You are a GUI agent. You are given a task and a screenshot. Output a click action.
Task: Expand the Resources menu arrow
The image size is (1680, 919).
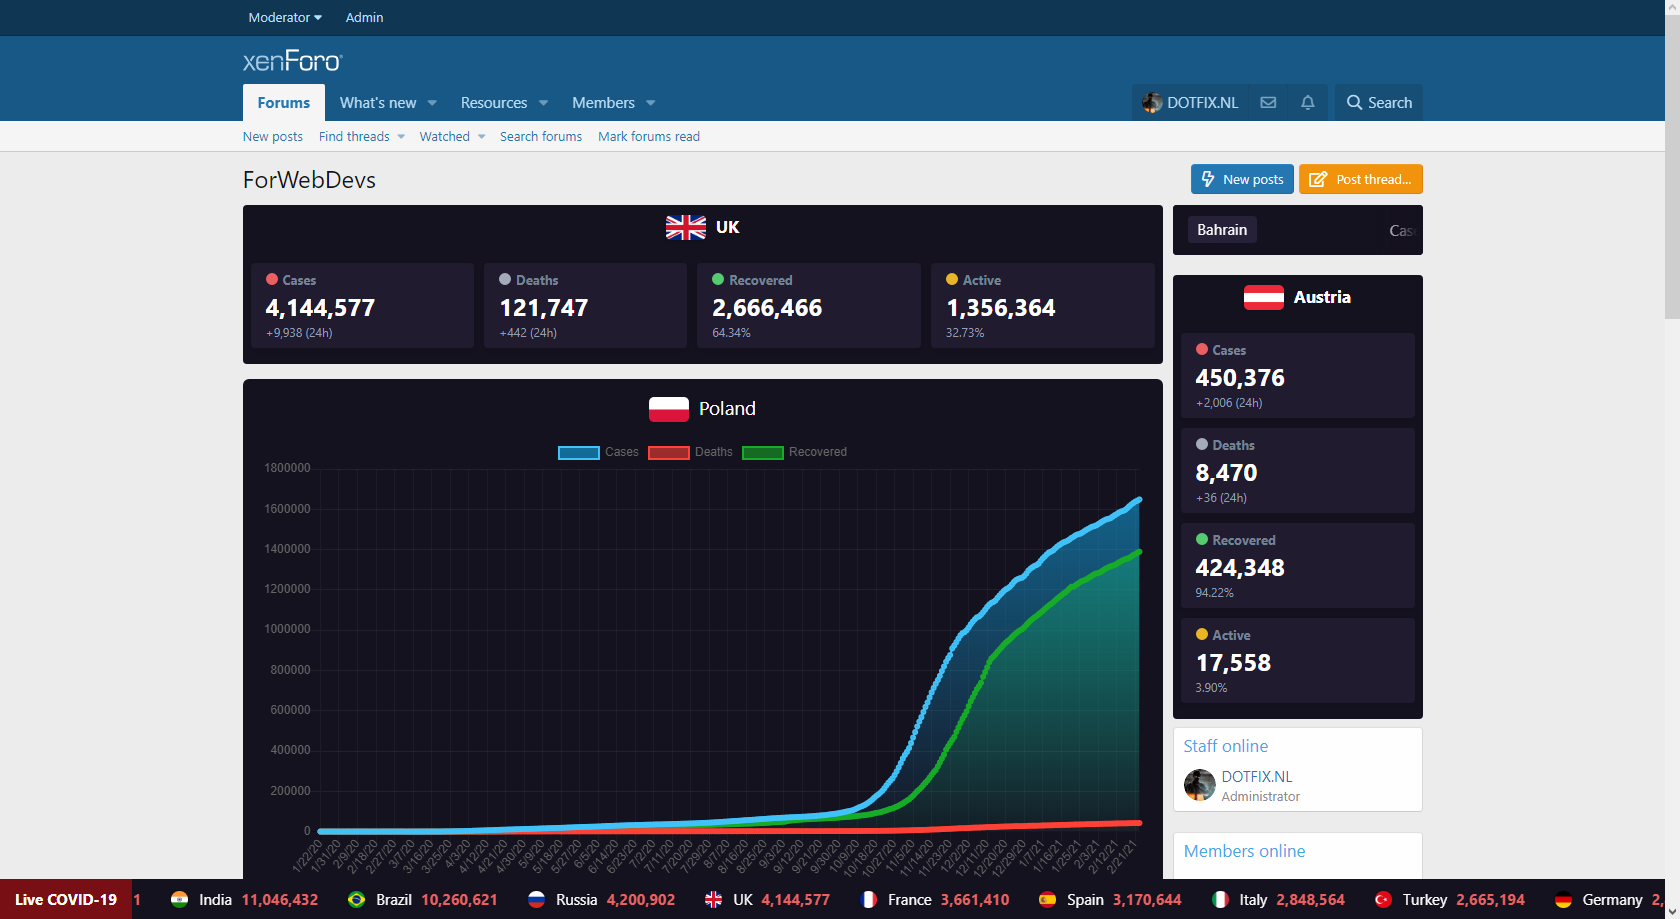pyautogui.click(x=543, y=103)
